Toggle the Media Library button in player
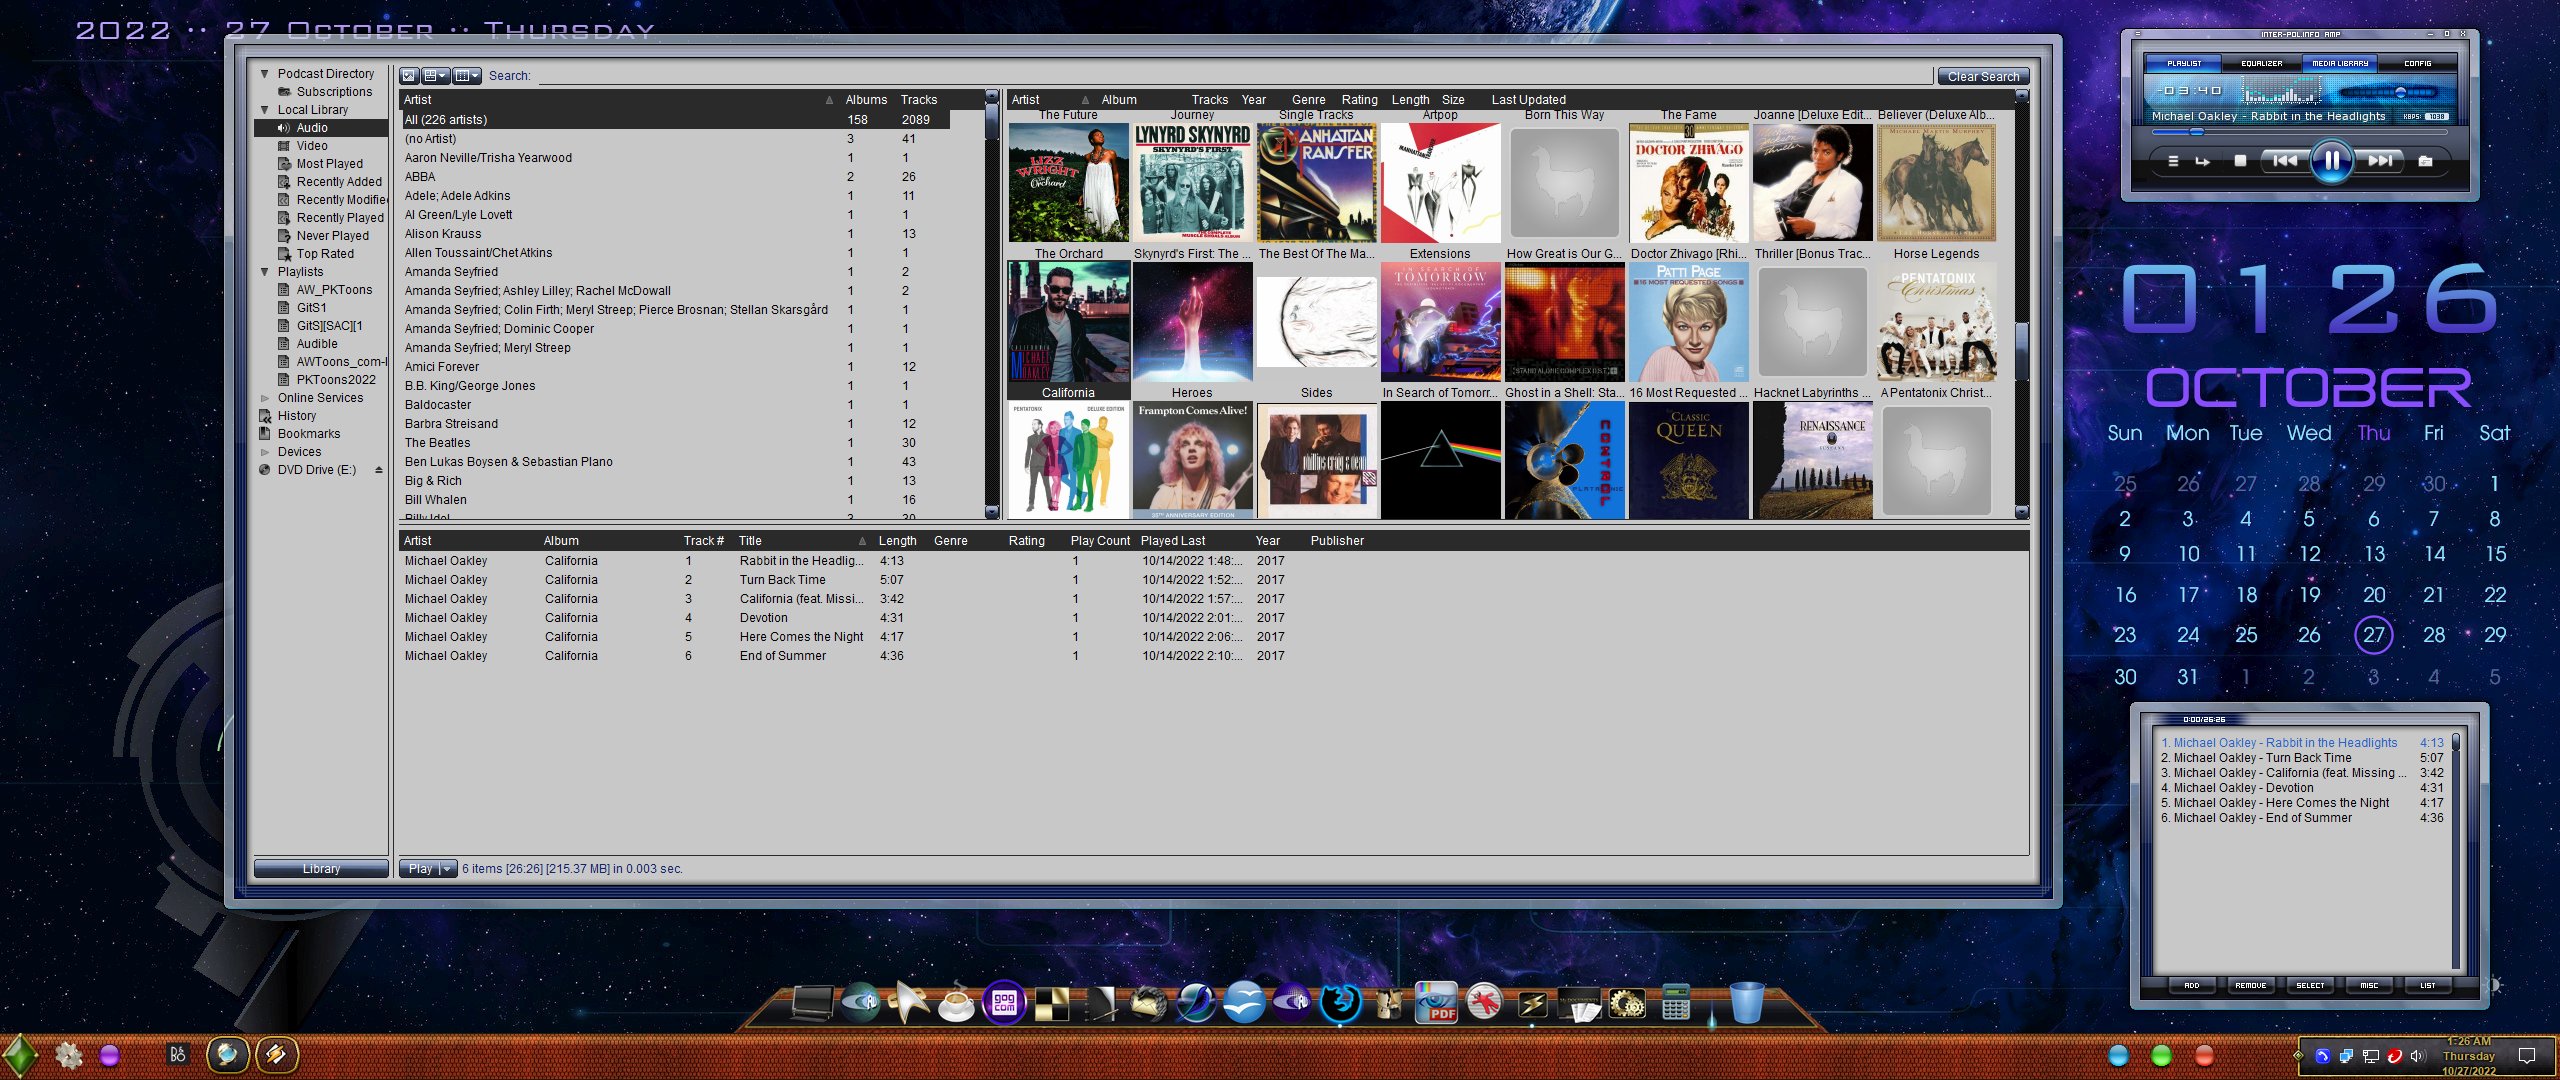 point(2340,63)
